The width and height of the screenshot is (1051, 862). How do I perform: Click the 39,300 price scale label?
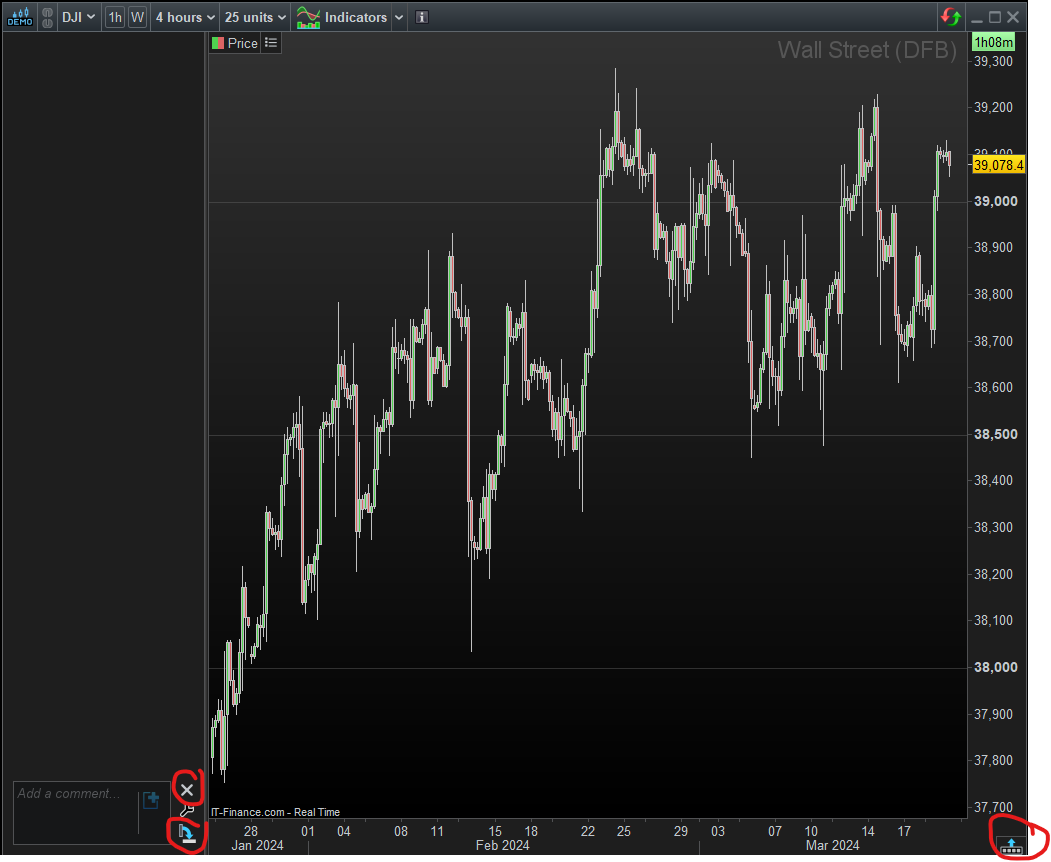(x=993, y=61)
